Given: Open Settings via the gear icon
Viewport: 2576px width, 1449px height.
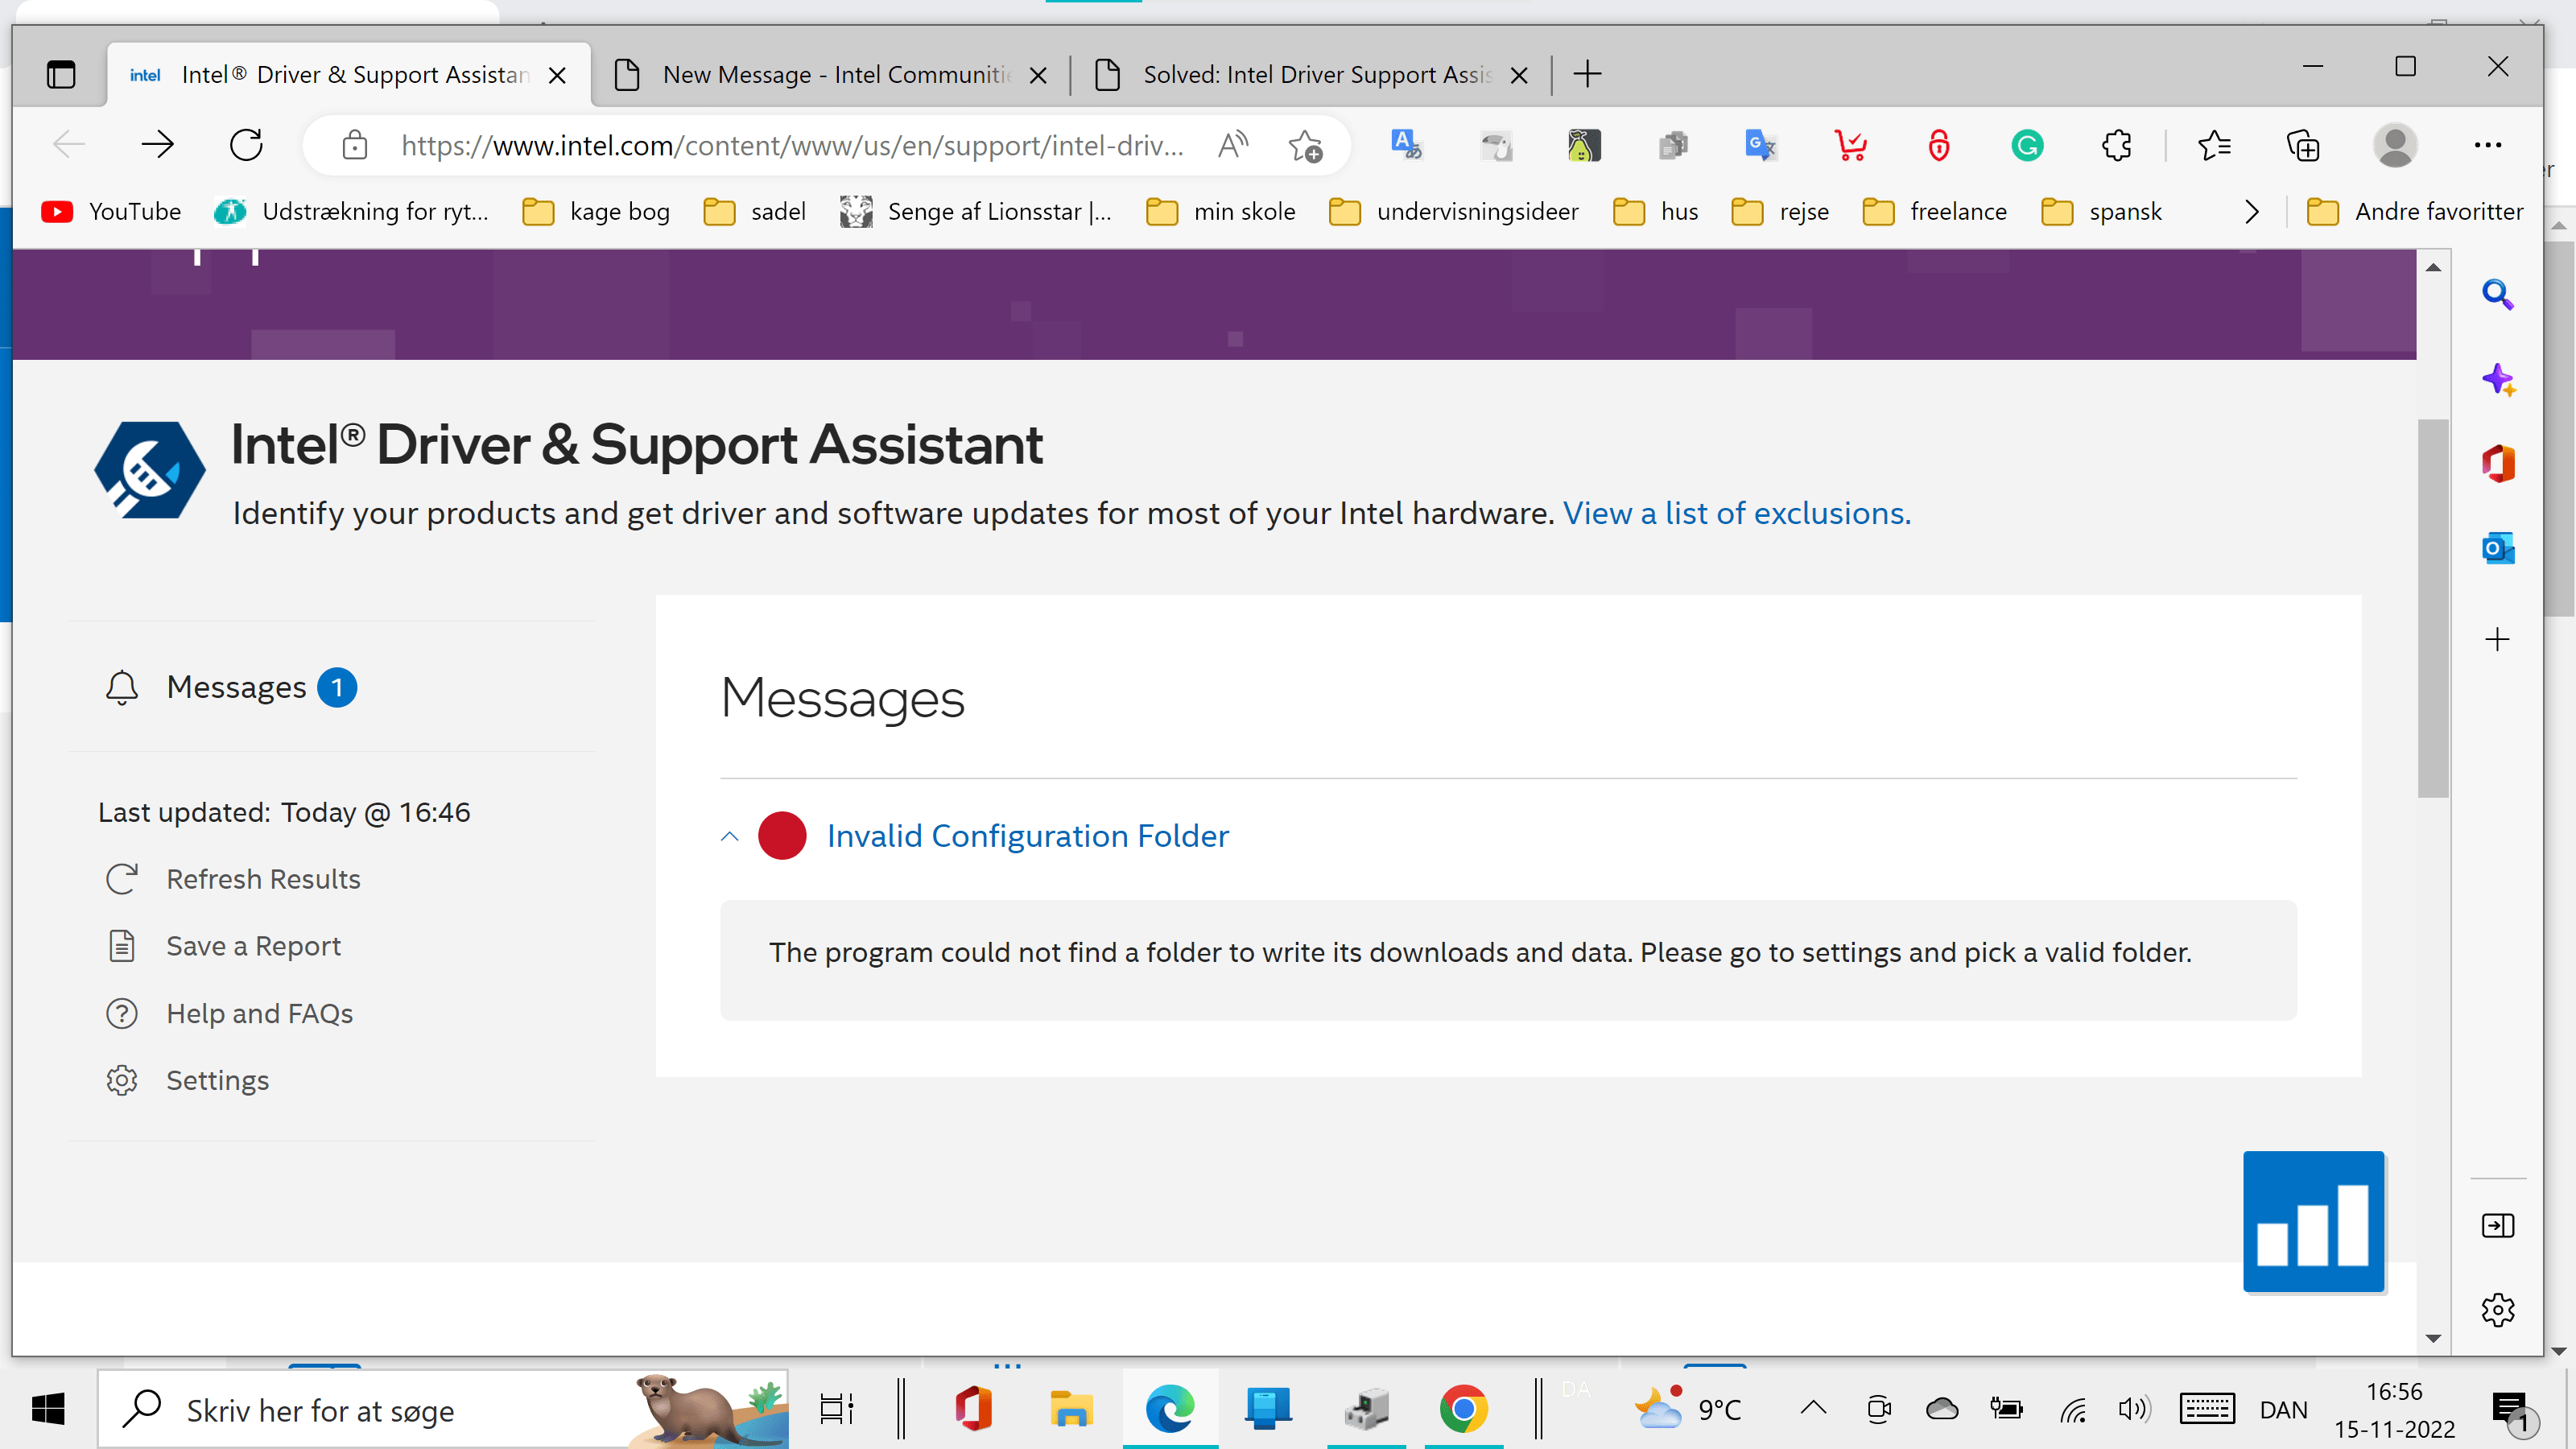Looking at the screenshot, I should 122,1080.
